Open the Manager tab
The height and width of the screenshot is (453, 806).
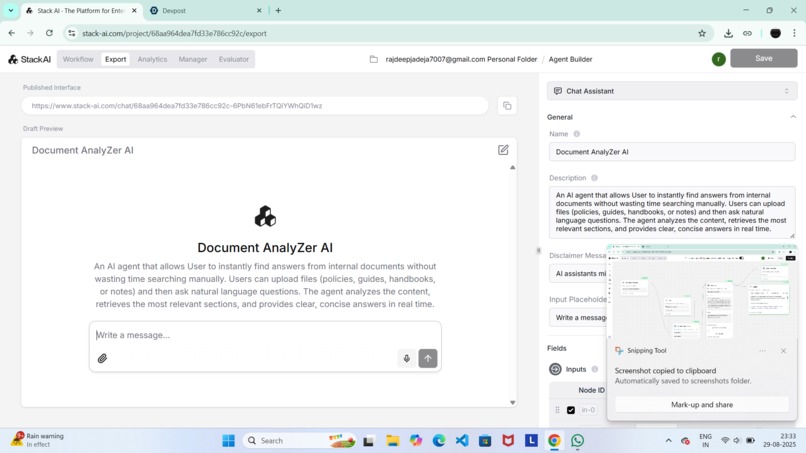193,59
